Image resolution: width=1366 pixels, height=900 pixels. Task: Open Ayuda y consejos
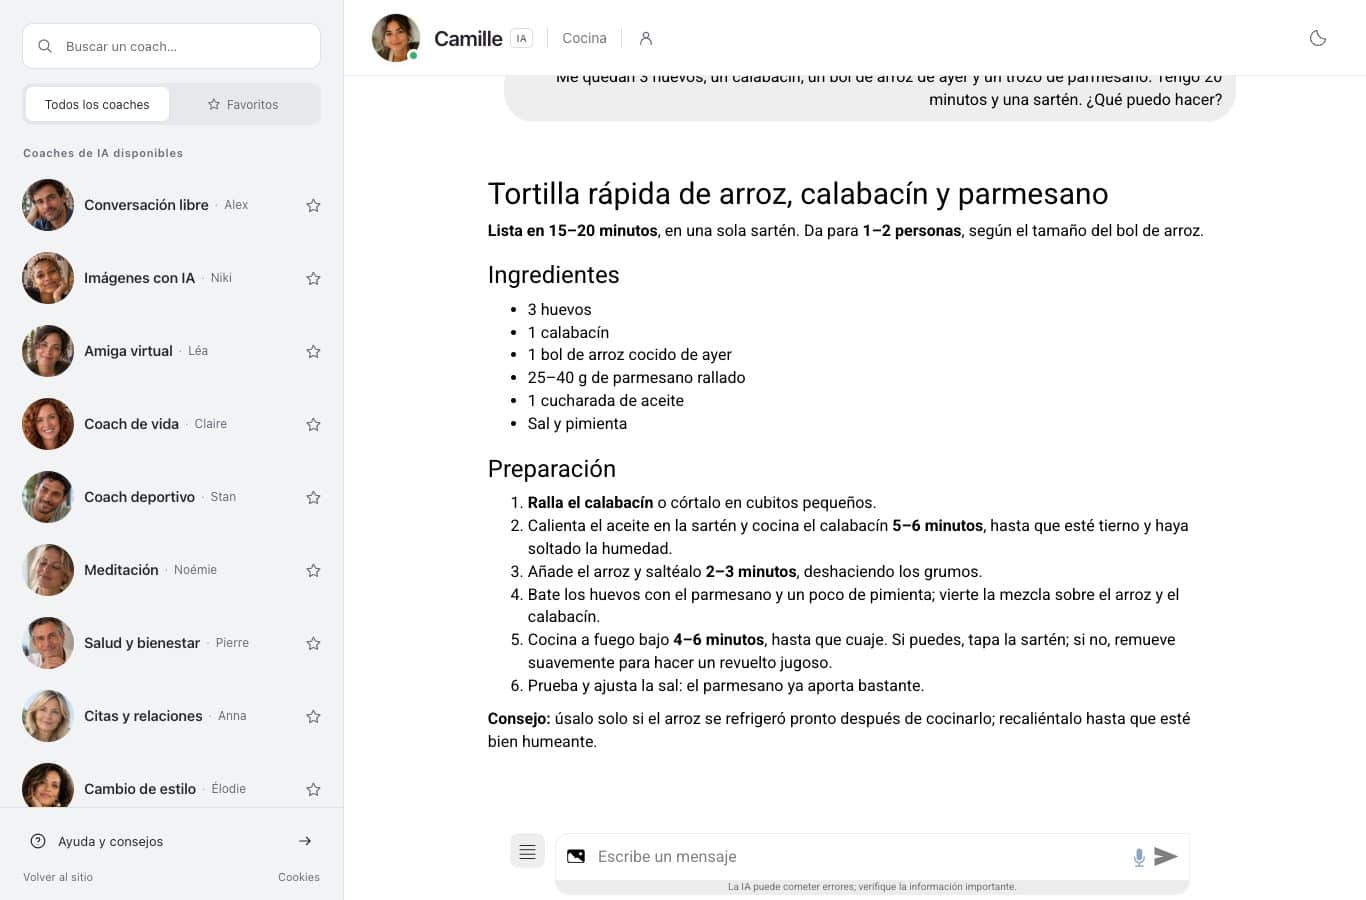[171, 841]
